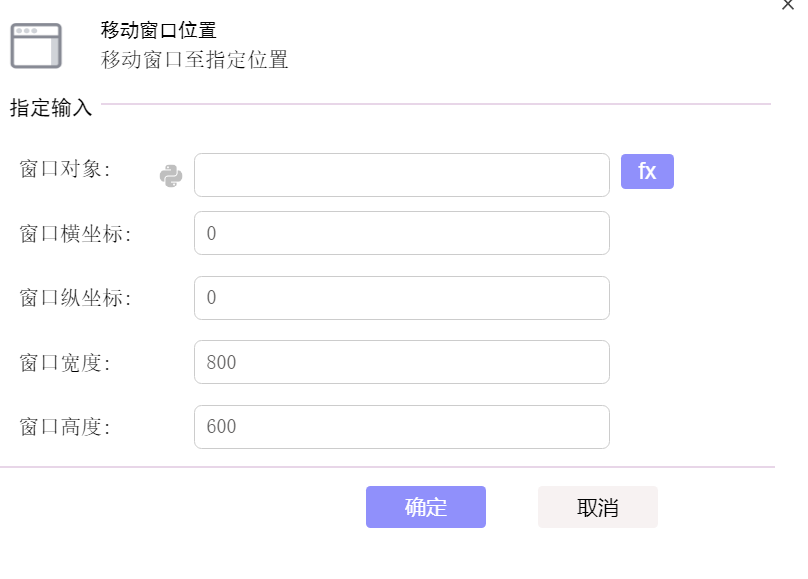Viewport: 808px width, 579px height.
Task: Click the window icon at dialog header
Action: tap(36, 45)
